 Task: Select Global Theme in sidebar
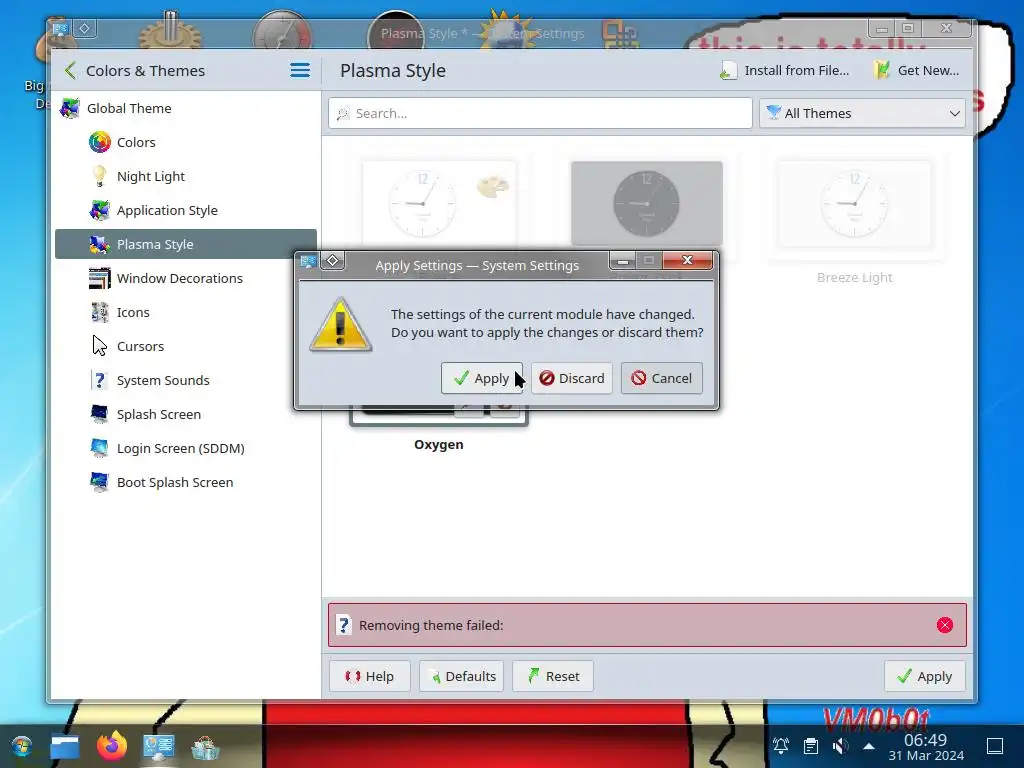(186, 108)
